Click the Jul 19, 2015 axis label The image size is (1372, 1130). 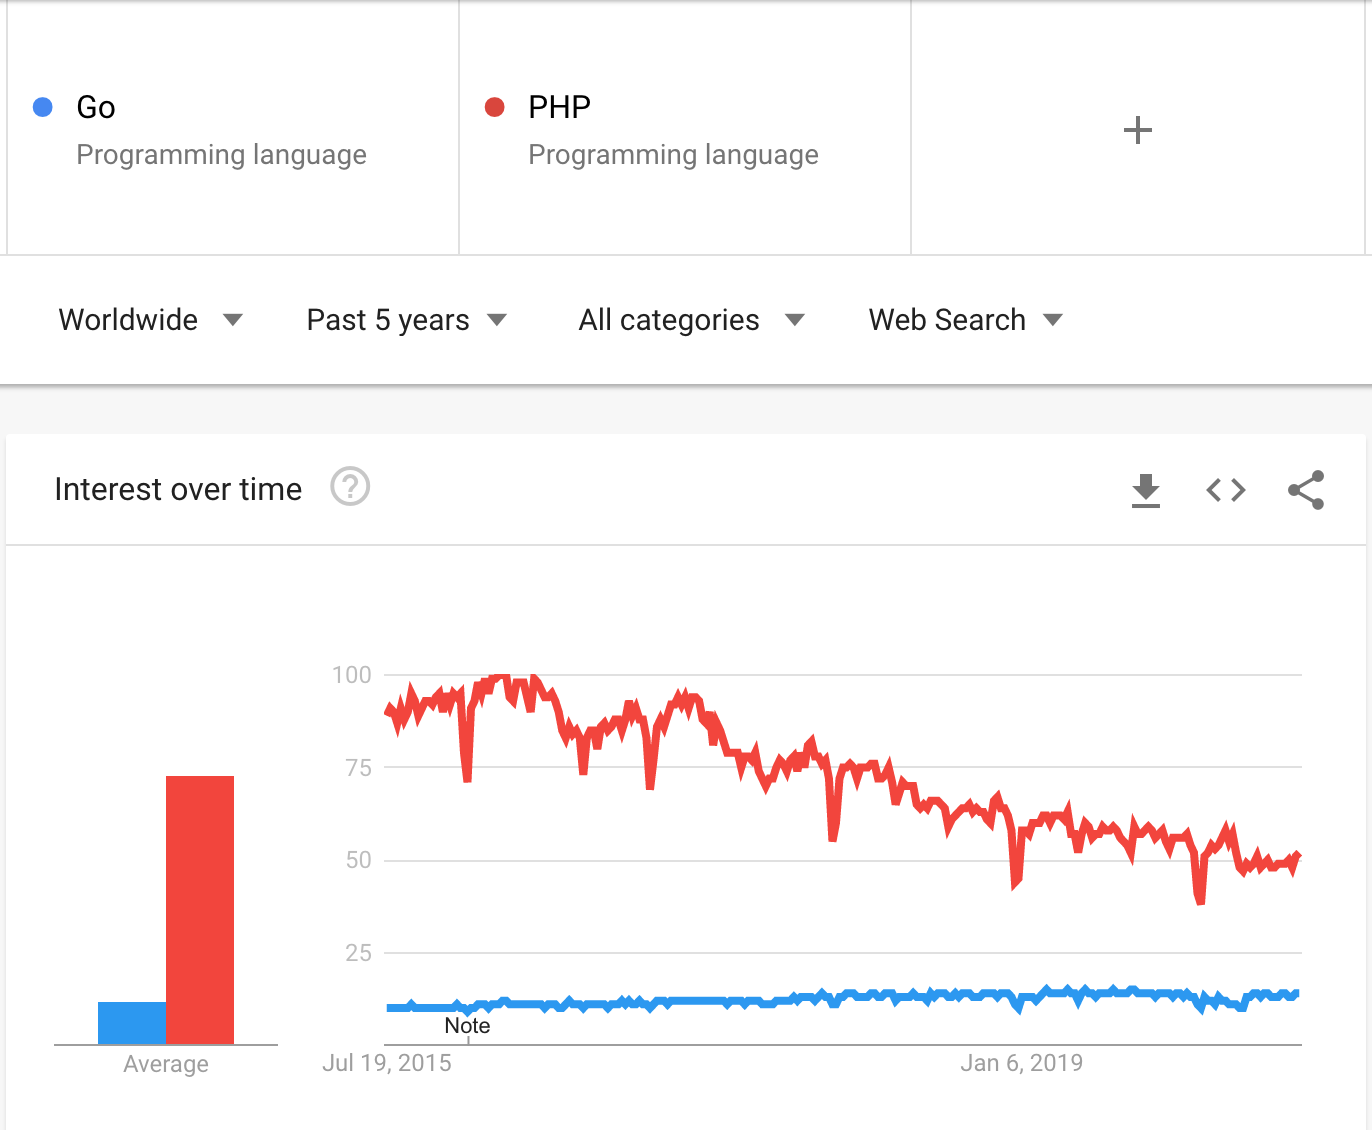[x=387, y=1063]
